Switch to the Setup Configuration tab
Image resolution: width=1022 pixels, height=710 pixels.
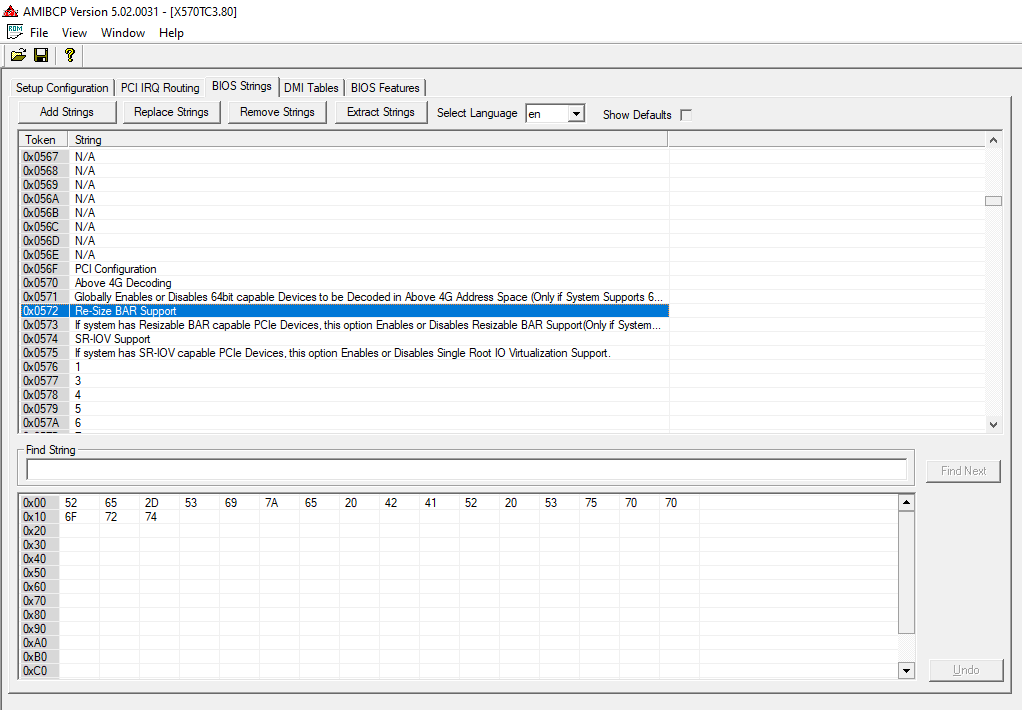point(62,87)
